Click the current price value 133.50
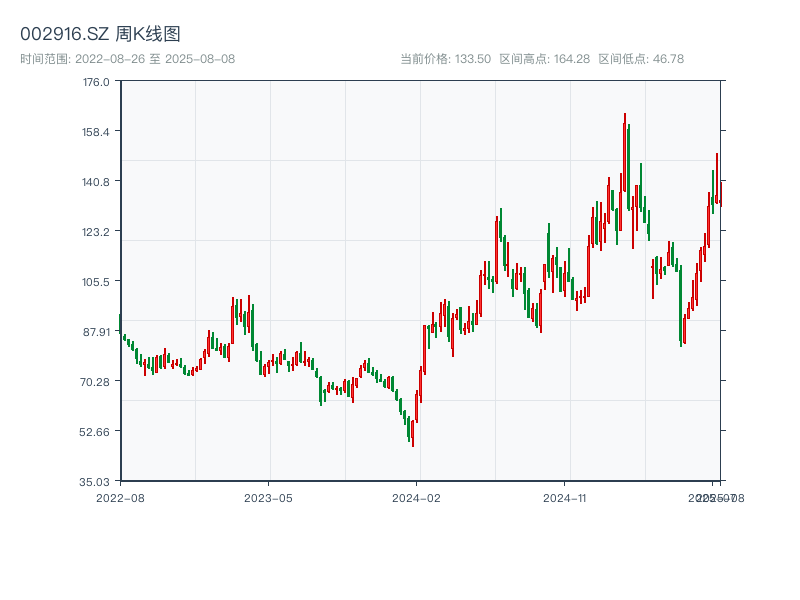Image resolution: width=800 pixels, height=600 pixels. 472,59
